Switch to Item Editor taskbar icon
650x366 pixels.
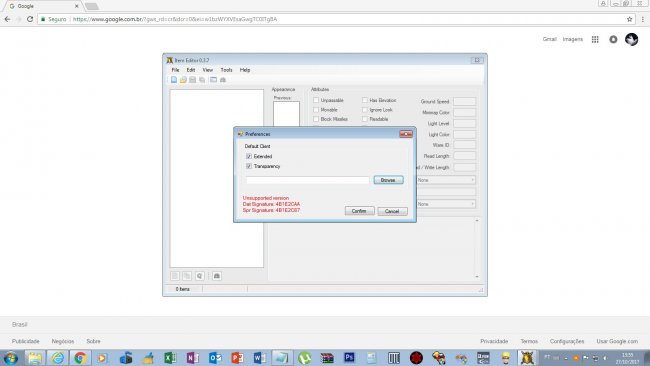[527, 358]
